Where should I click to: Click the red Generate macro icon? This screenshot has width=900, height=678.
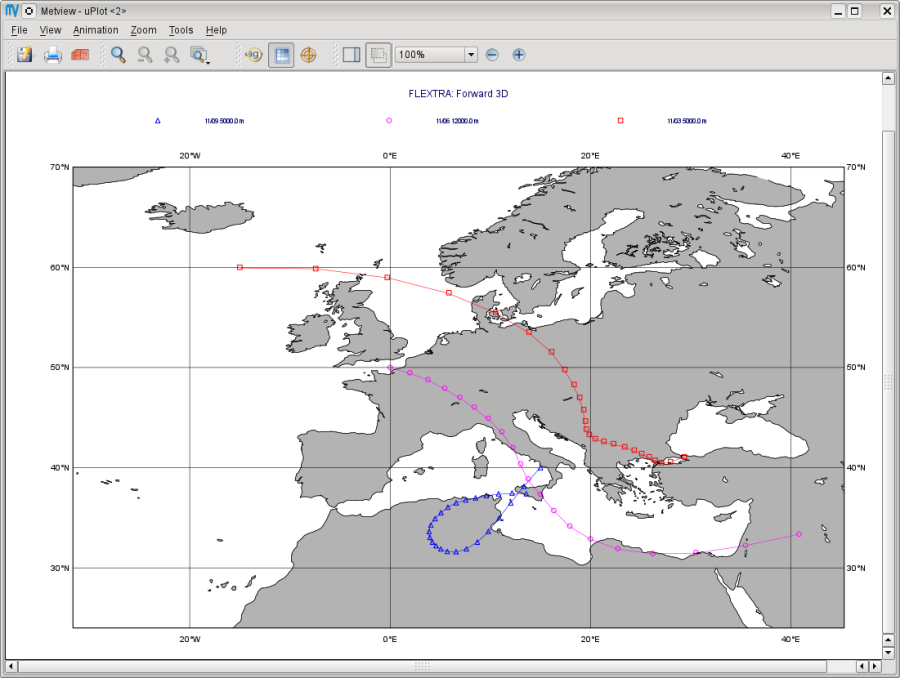click(x=80, y=55)
